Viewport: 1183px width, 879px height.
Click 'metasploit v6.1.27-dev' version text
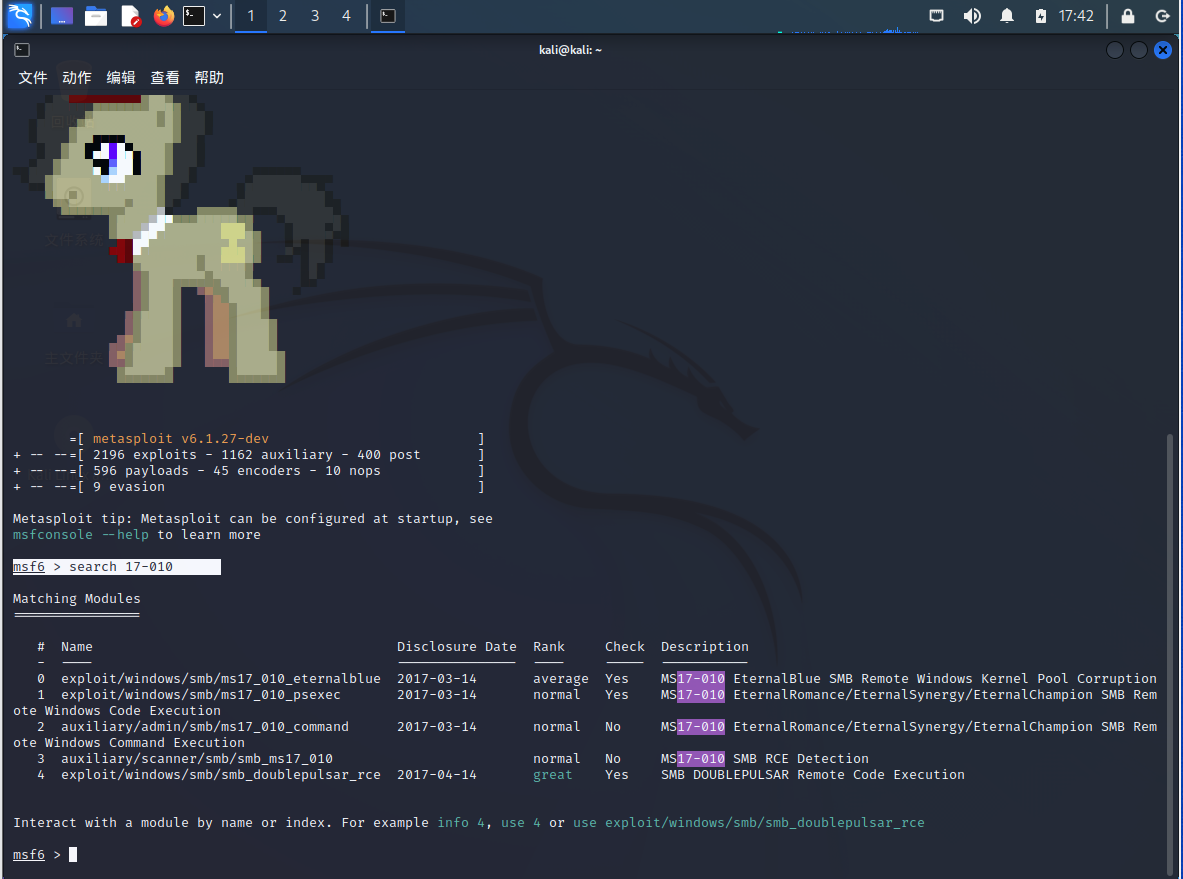pos(180,438)
